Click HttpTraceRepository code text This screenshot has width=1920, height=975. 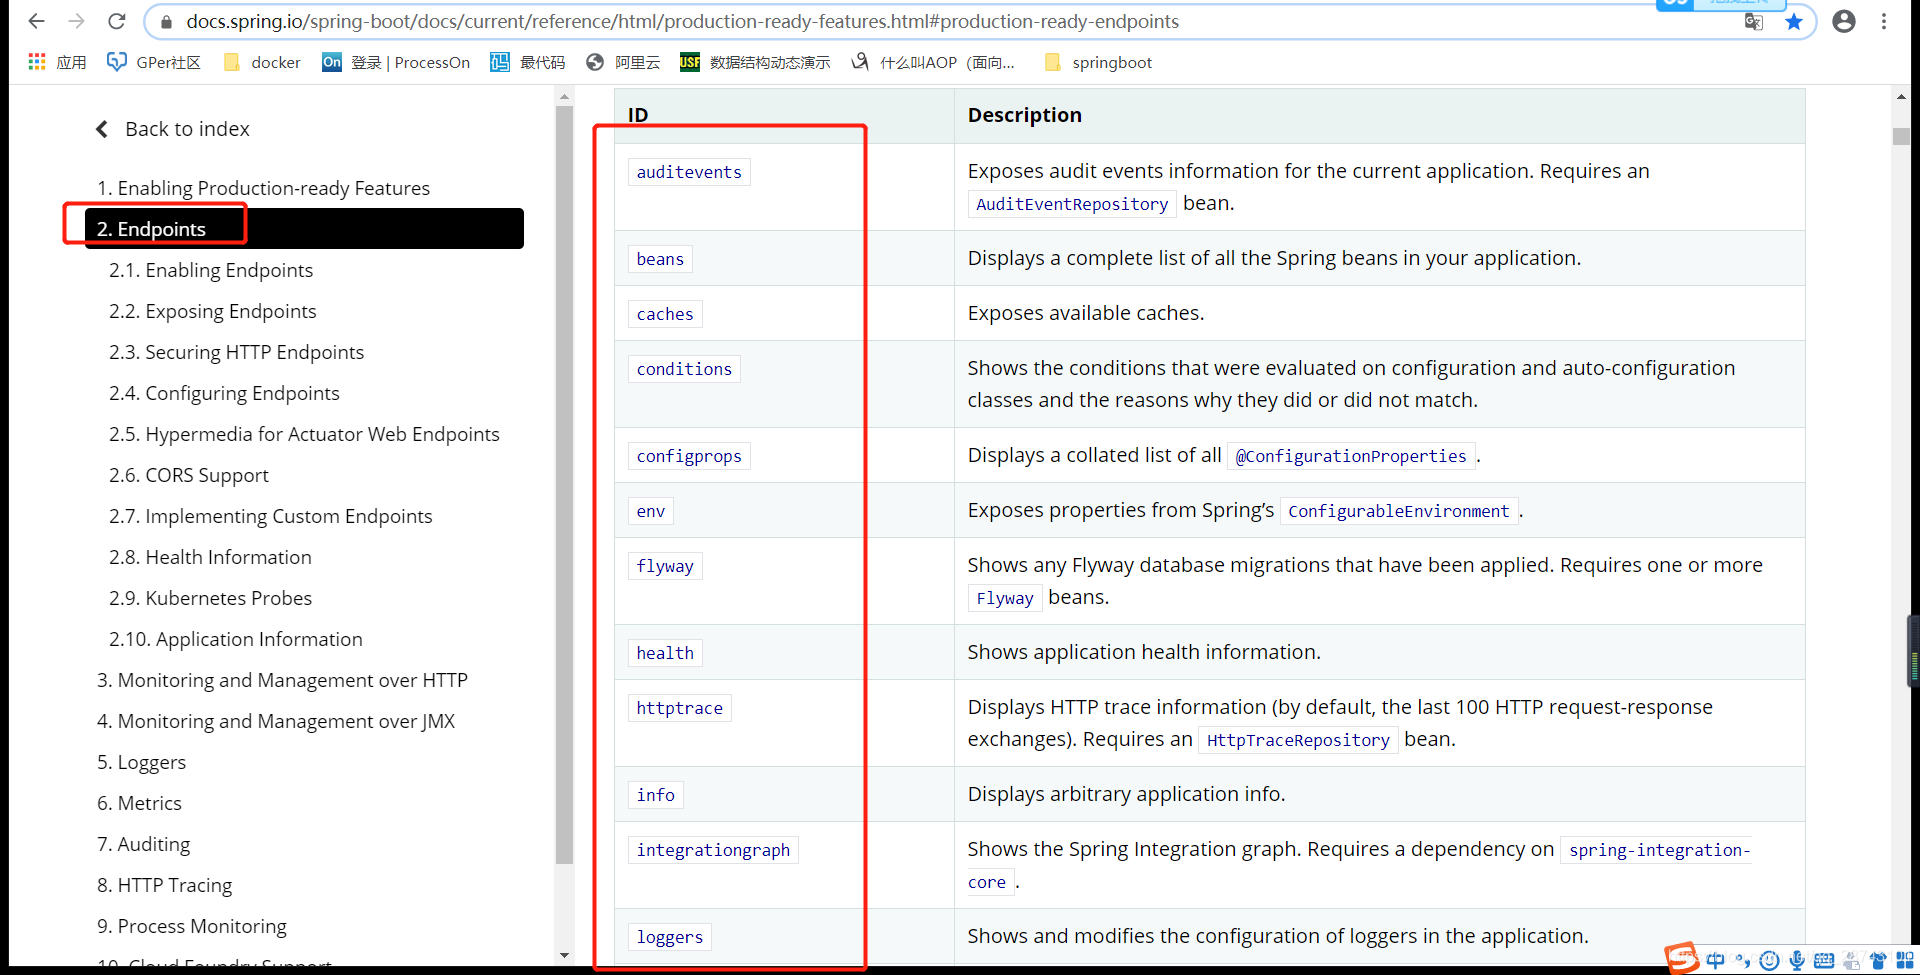click(x=1298, y=740)
